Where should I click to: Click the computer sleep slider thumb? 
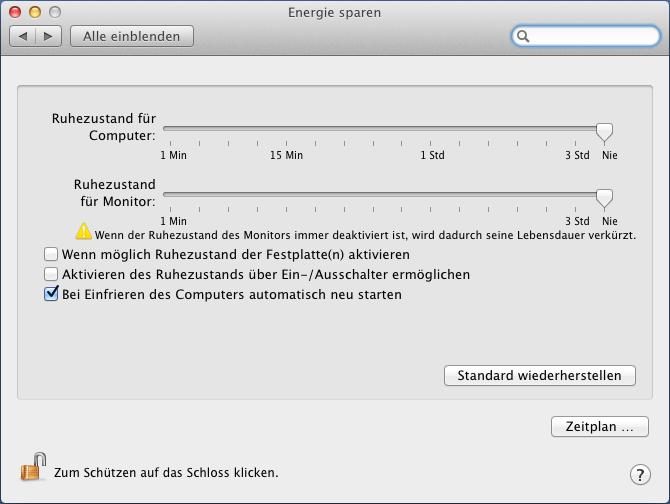[x=604, y=132]
